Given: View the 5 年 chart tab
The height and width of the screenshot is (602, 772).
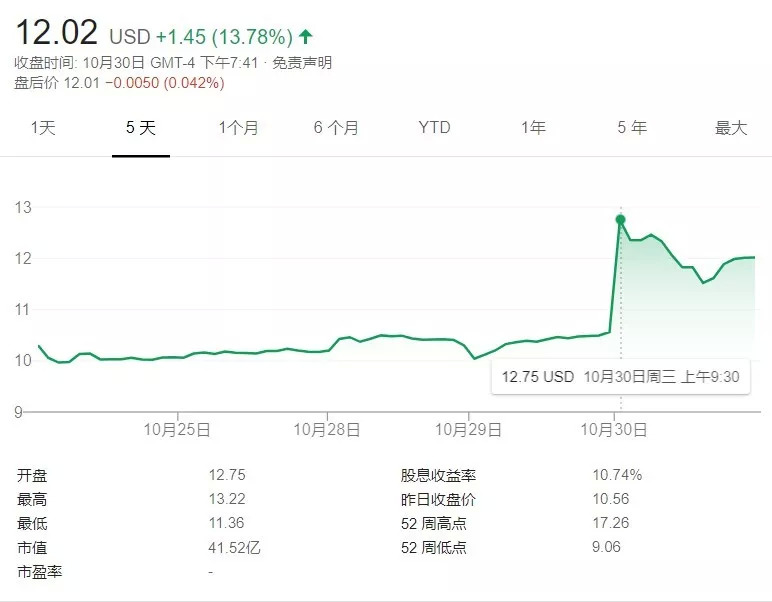Looking at the screenshot, I should [631, 128].
